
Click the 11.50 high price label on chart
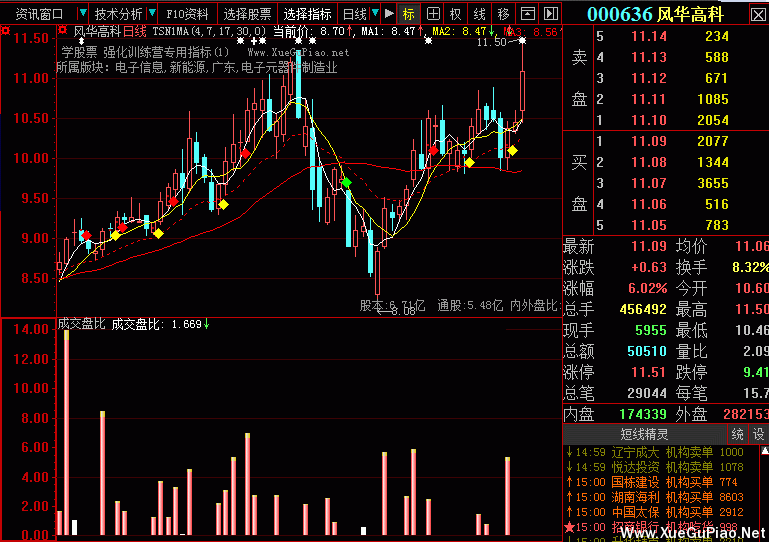click(x=491, y=42)
